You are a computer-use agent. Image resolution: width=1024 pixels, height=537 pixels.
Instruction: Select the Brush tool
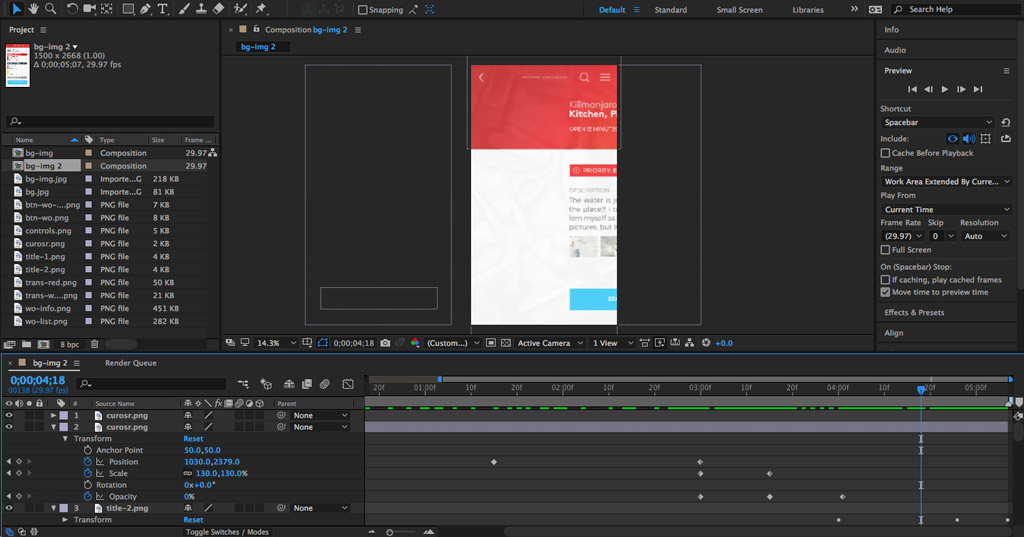point(184,9)
